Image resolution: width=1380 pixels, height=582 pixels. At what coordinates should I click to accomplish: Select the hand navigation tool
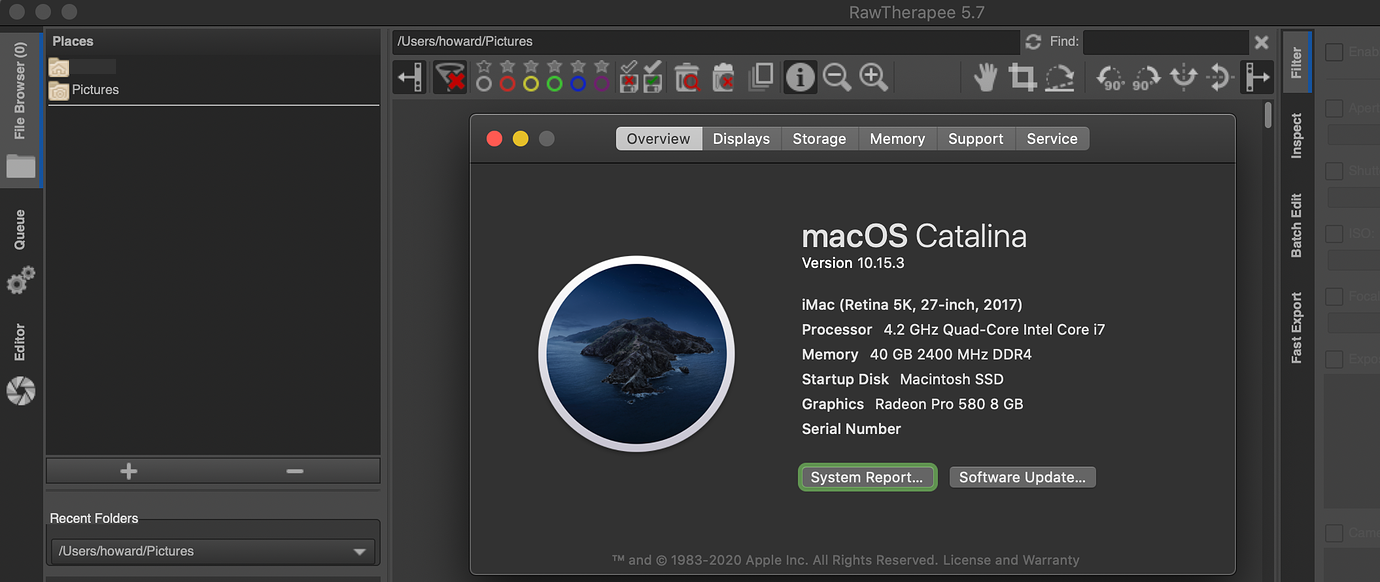pos(986,77)
